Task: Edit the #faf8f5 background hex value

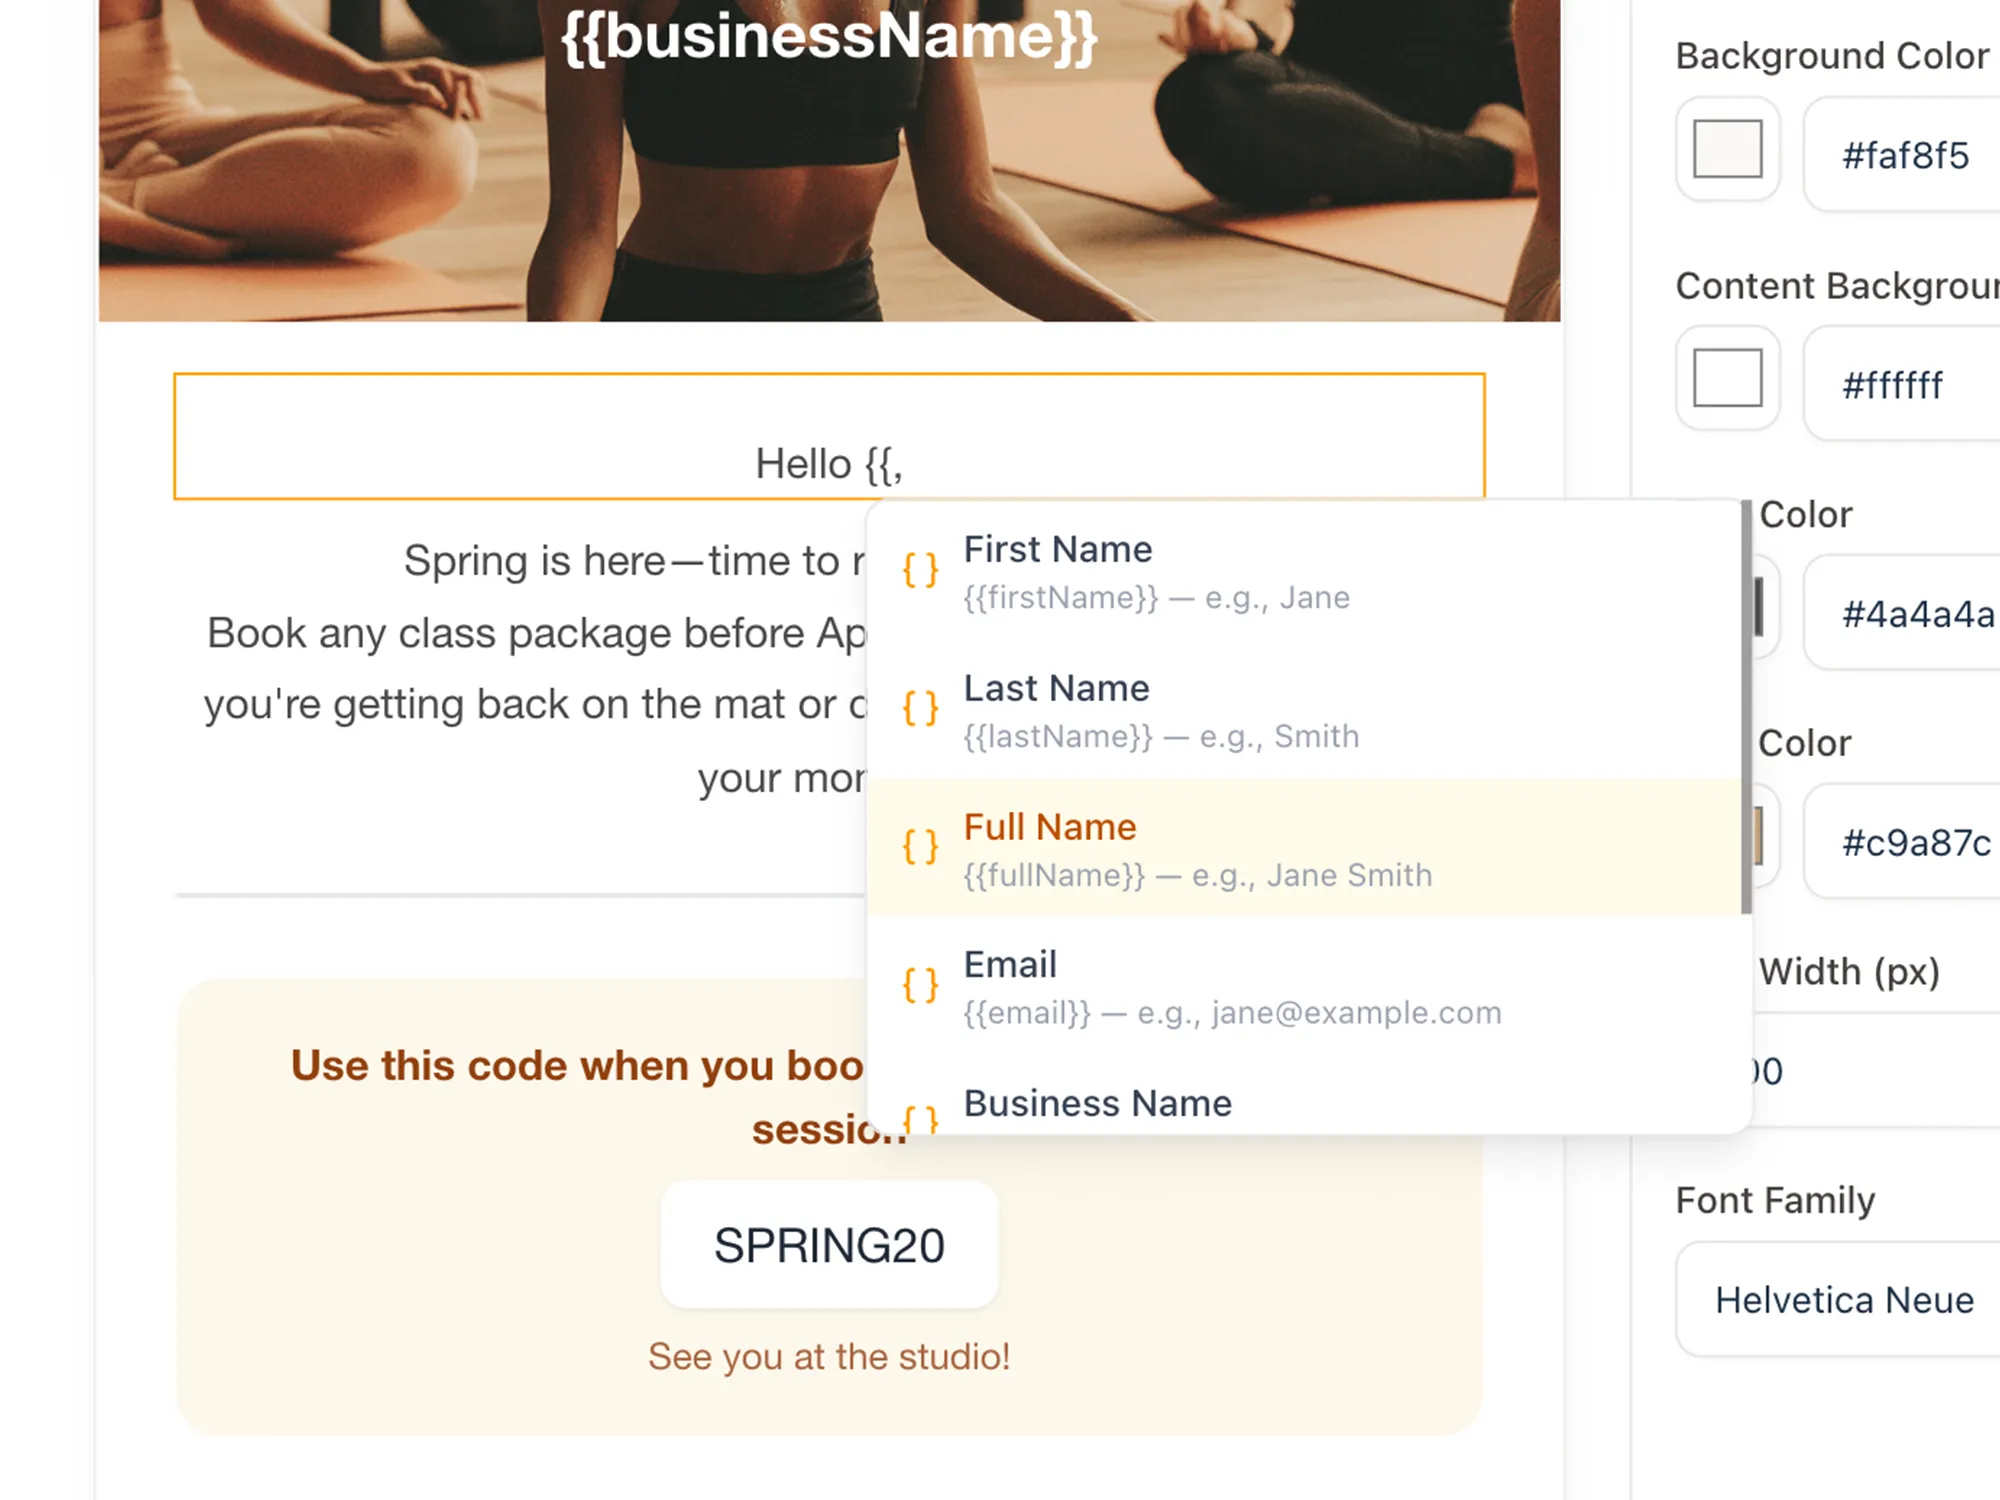Action: point(1905,155)
